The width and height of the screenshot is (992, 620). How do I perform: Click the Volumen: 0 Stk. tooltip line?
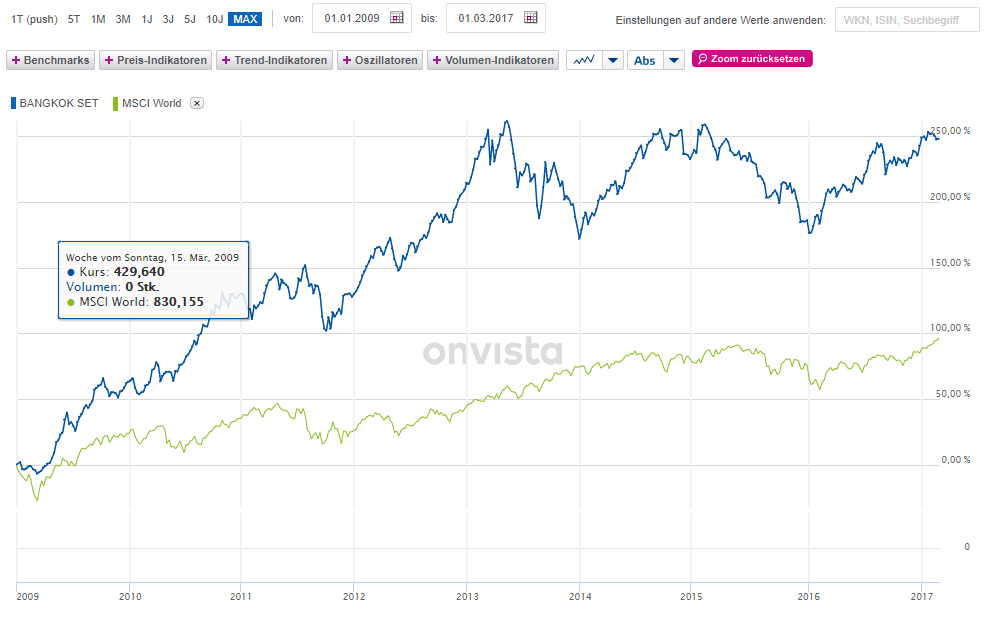click(113, 287)
